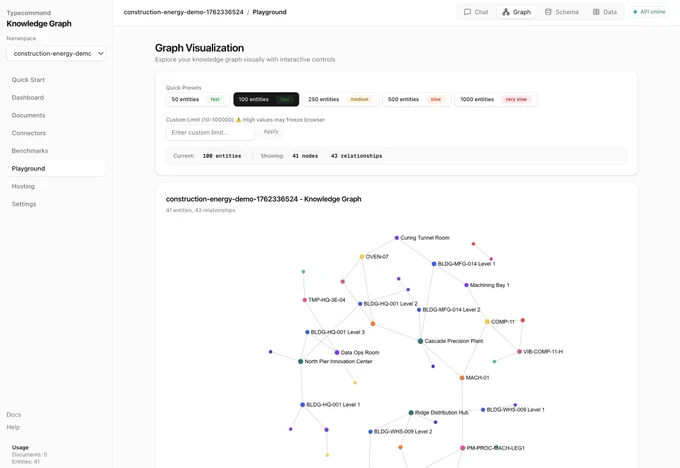Click the pink VIB-COMP-11-H node
Screen dimensions: 680x468
519,352
